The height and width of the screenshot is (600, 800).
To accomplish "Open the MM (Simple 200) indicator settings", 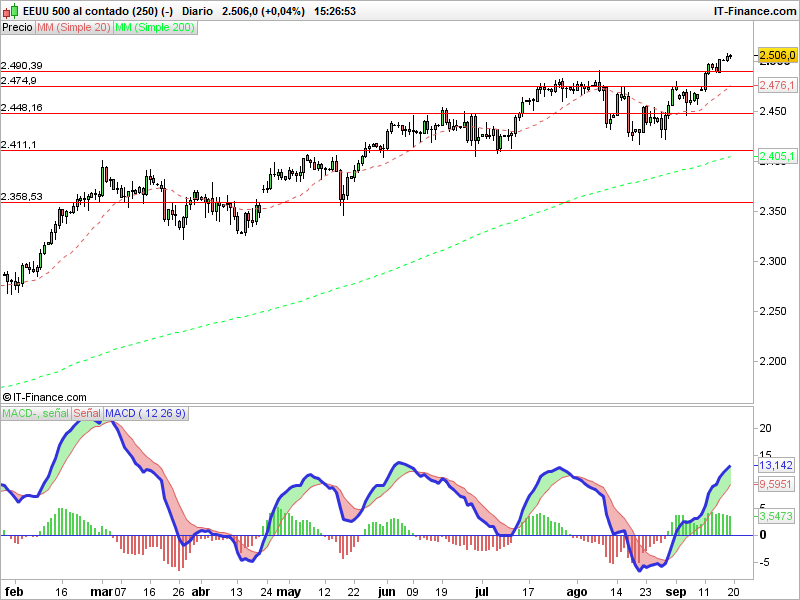I will [x=155, y=28].
